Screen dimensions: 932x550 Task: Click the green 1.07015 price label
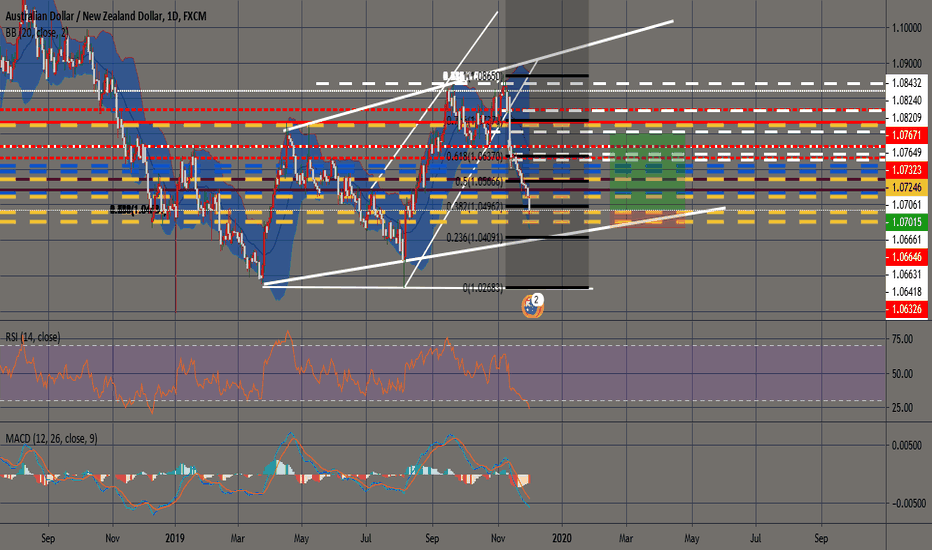[908, 220]
